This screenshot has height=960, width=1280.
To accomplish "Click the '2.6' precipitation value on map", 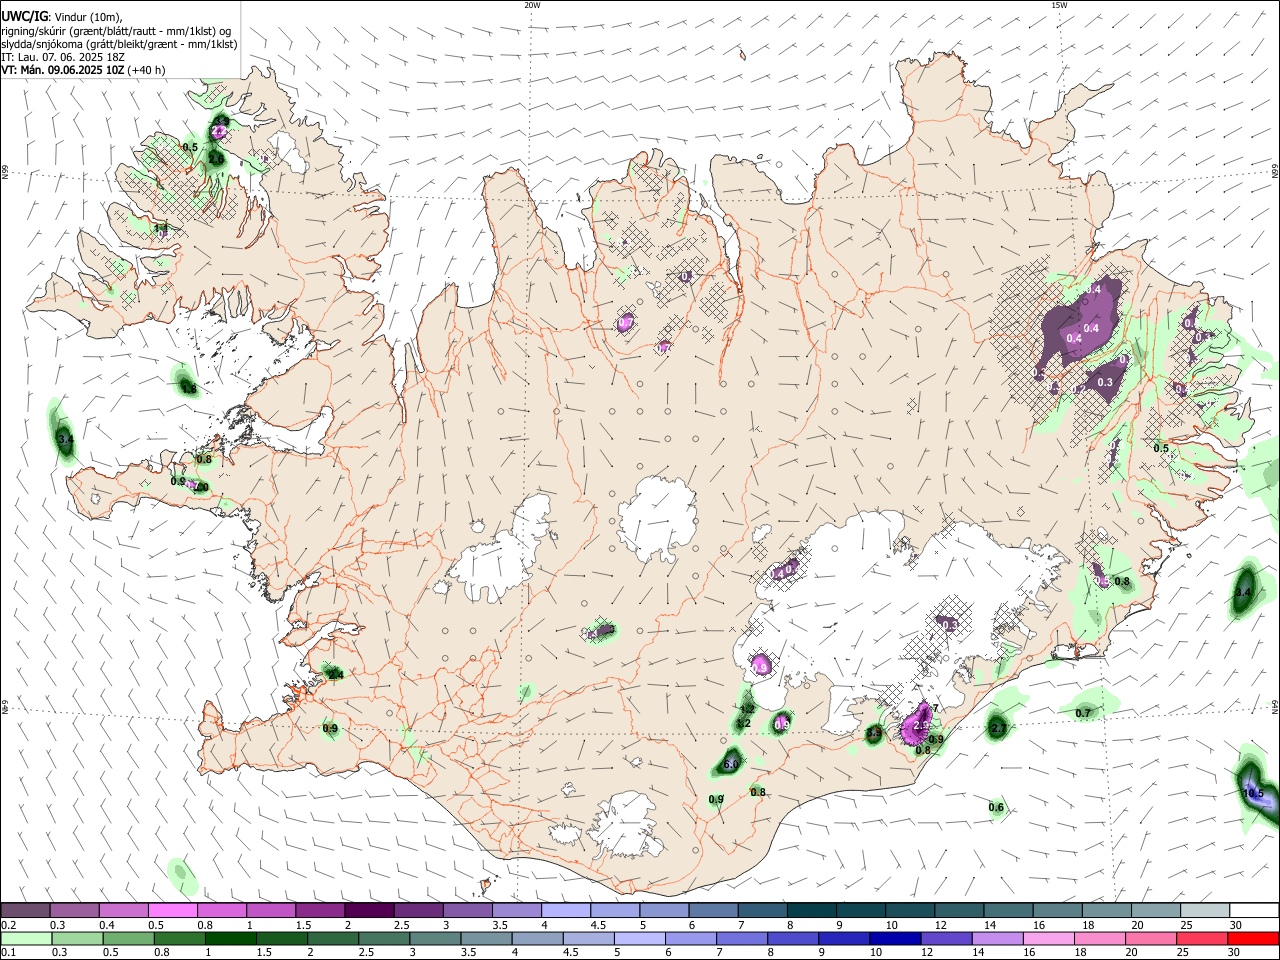I will click(x=216, y=158).
